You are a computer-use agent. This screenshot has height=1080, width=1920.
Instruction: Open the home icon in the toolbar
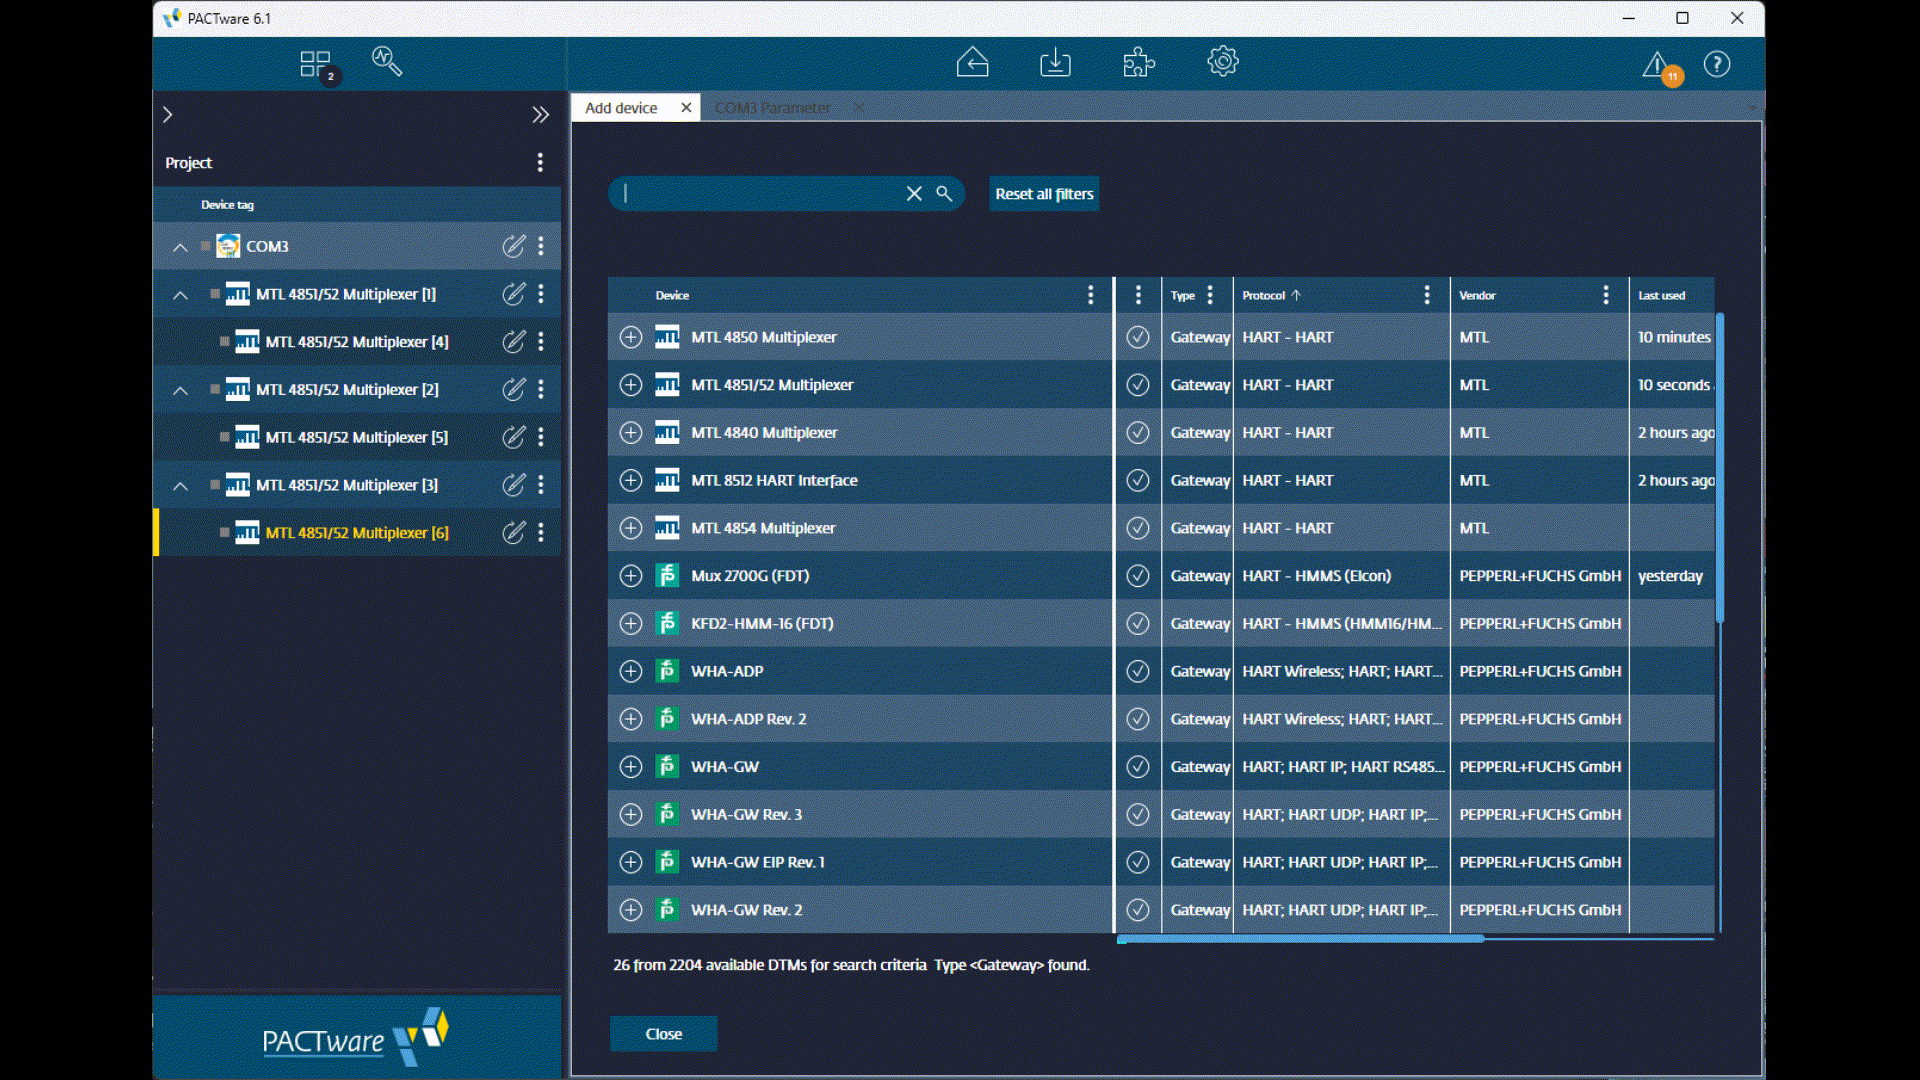[972, 63]
